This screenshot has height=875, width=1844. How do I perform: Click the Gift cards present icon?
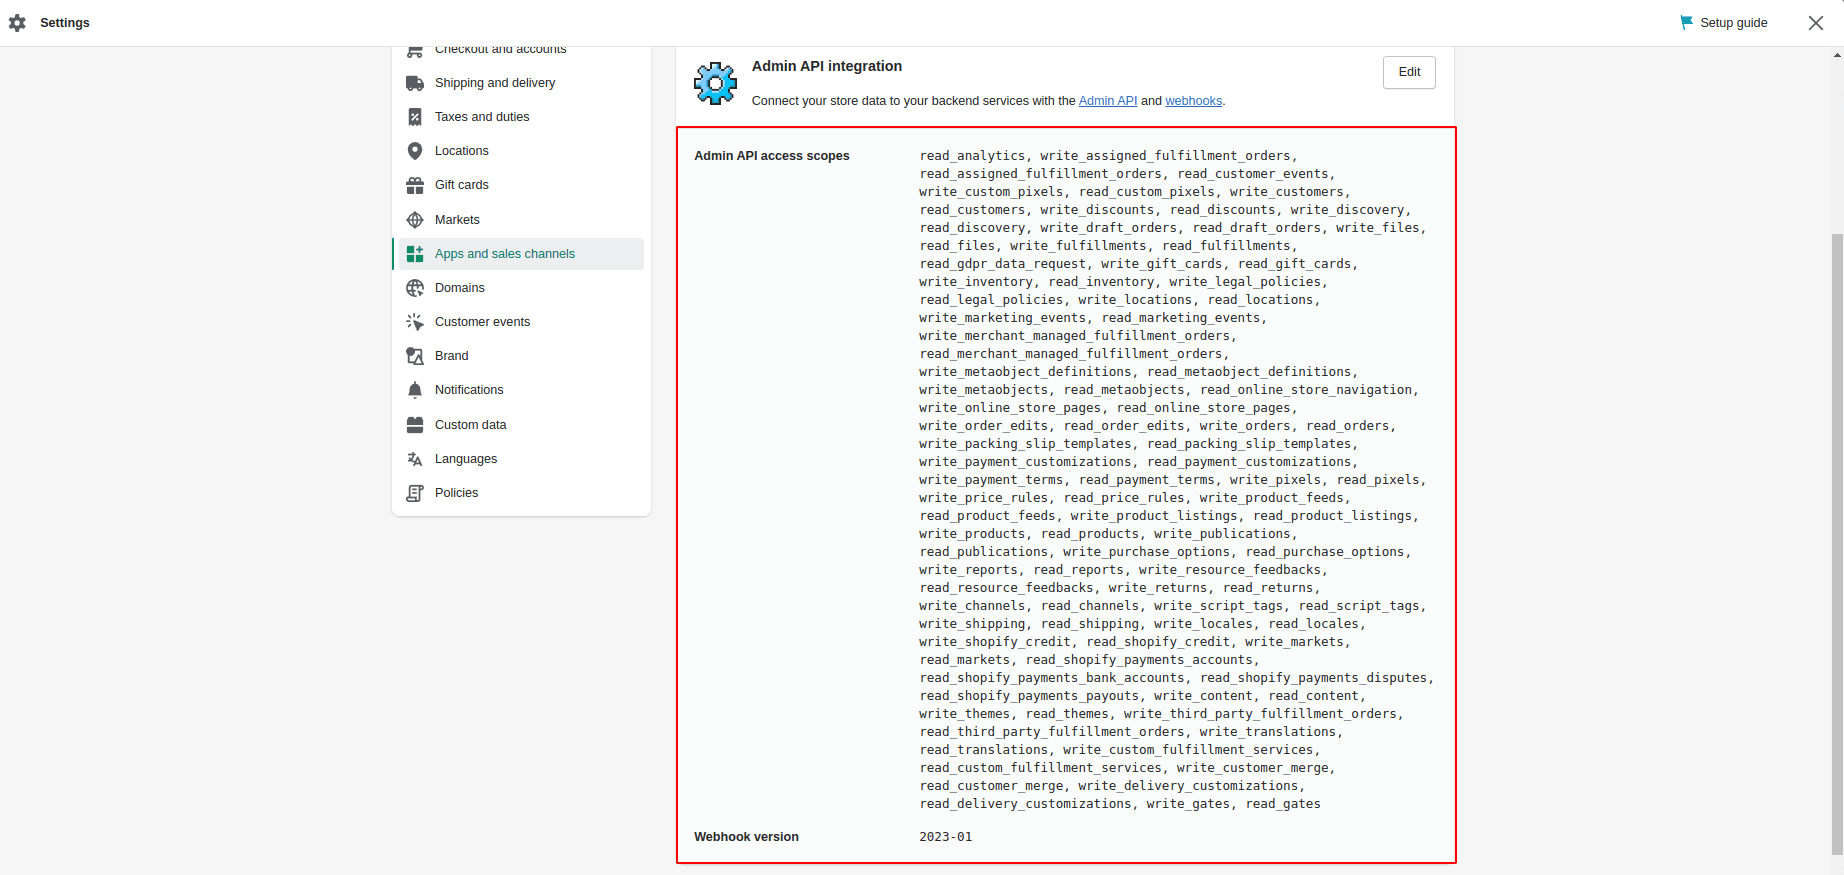415,185
